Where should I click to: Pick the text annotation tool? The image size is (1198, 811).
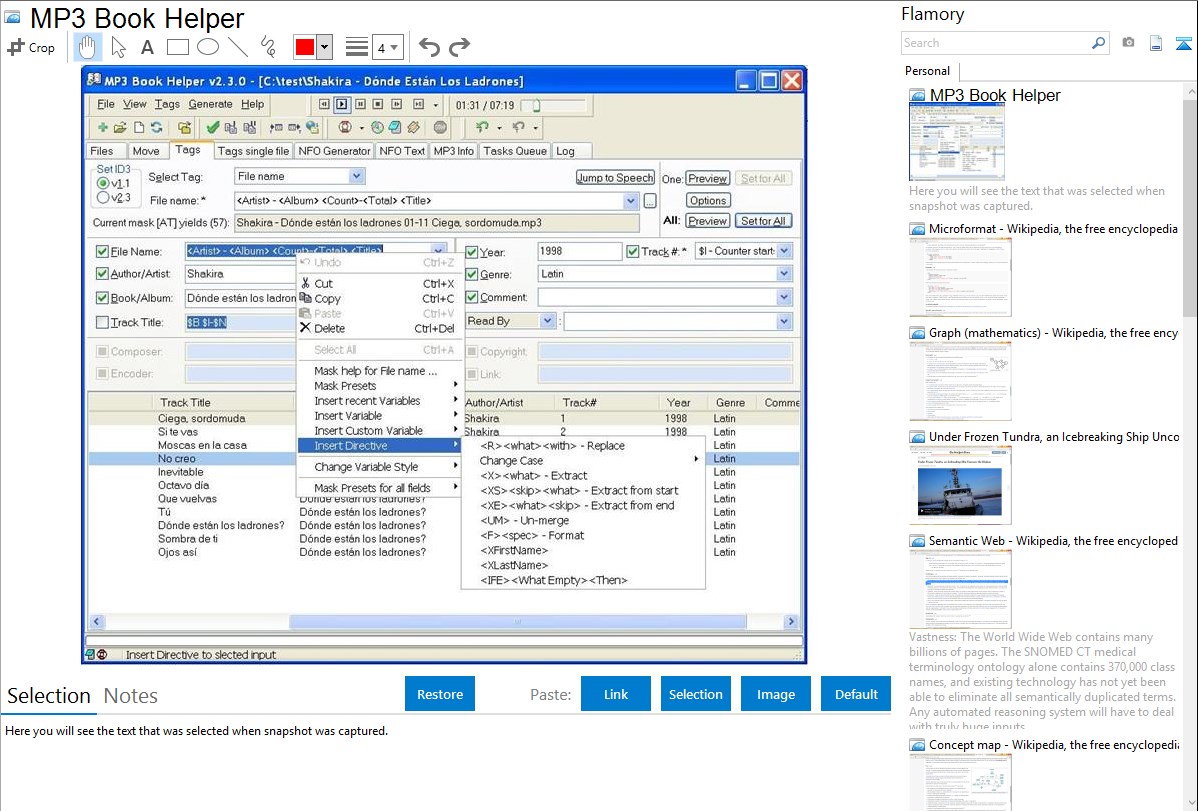point(147,47)
